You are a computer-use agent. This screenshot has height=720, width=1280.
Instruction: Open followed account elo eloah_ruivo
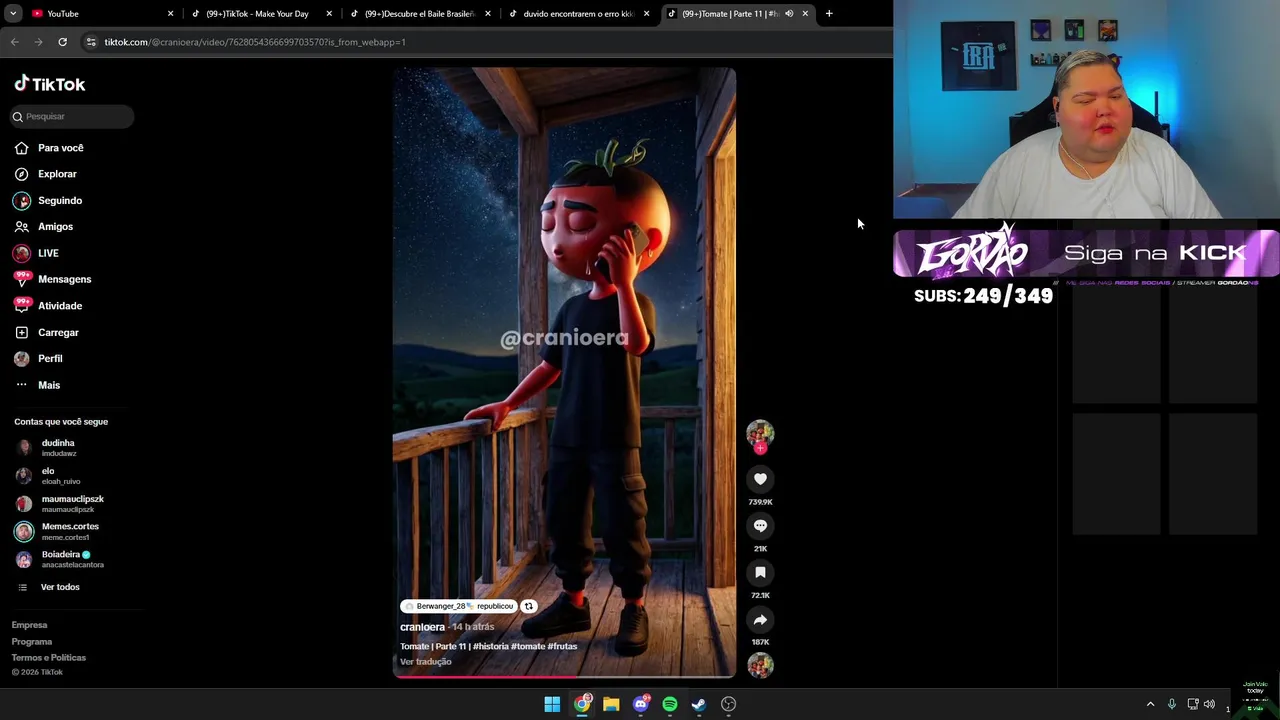click(60, 476)
